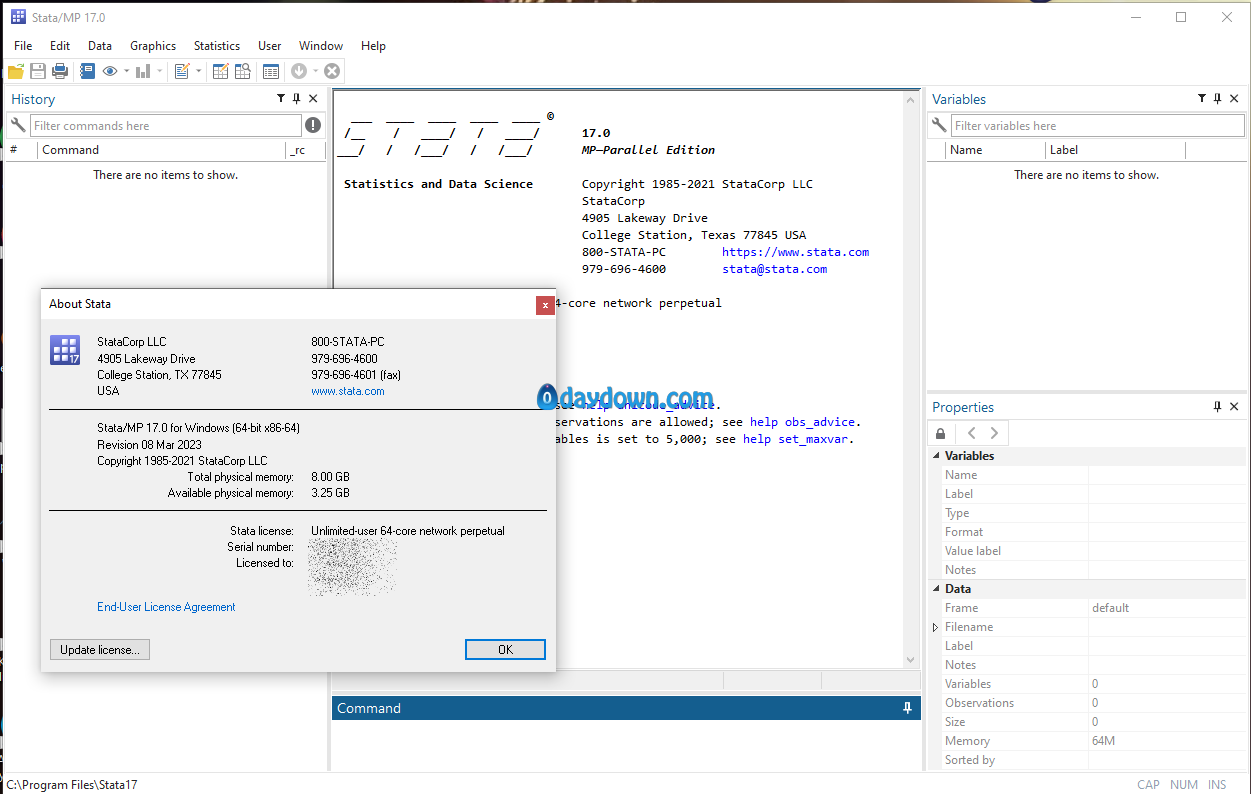Click the grey down-arrow More toolbar icon

tap(299, 71)
